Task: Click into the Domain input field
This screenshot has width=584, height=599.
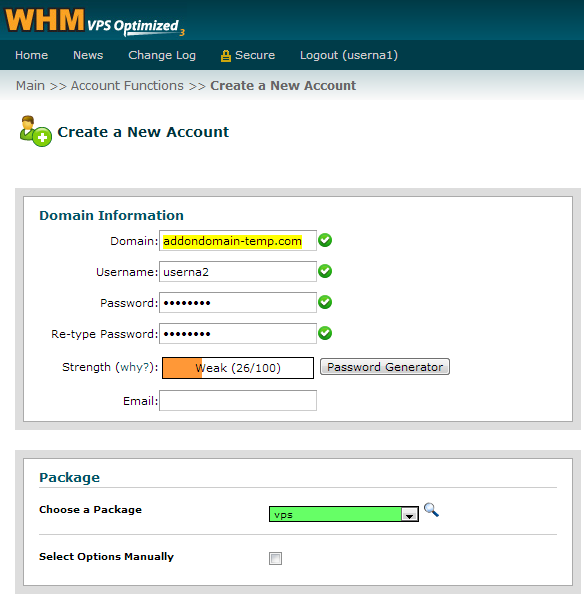Action: tap(238, 241)
